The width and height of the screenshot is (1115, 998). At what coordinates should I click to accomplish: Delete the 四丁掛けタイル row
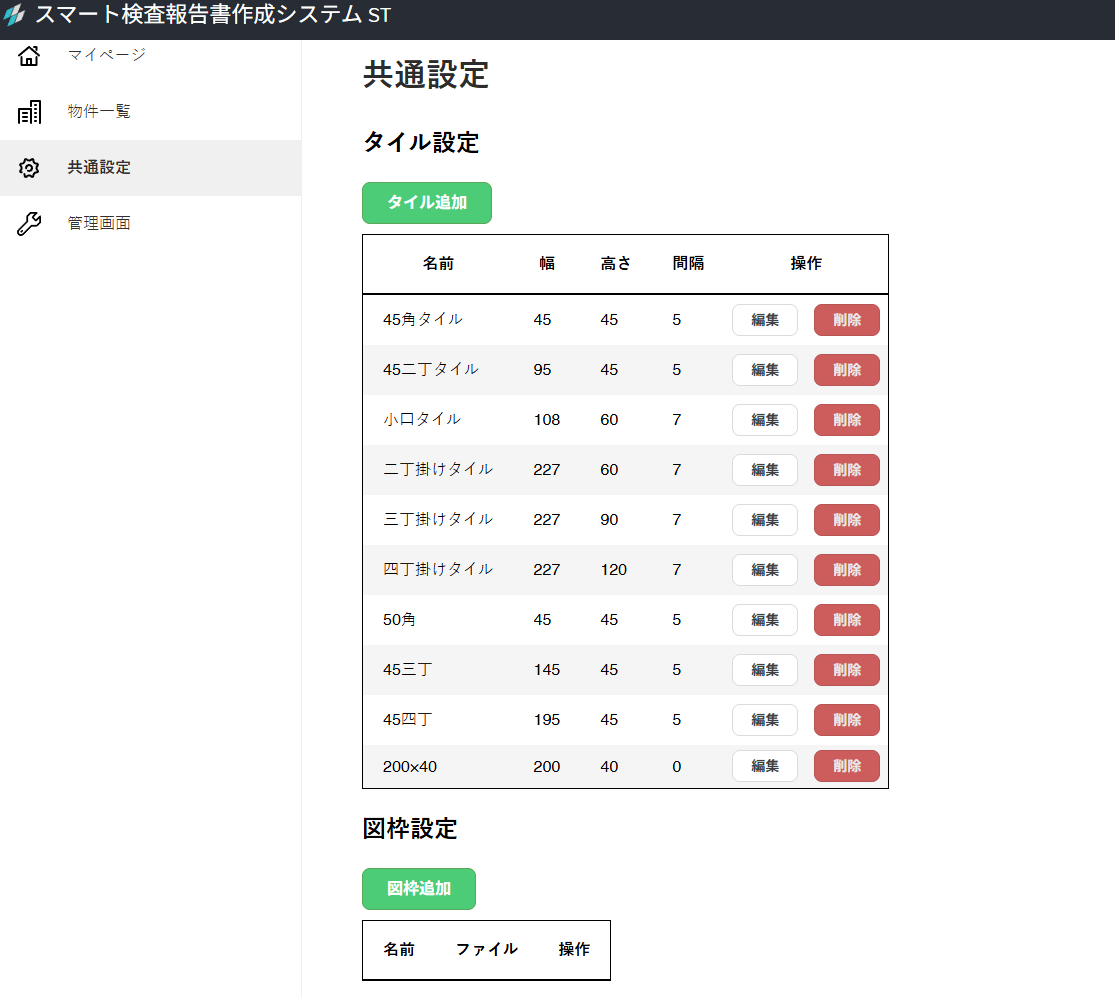point(846,570)
